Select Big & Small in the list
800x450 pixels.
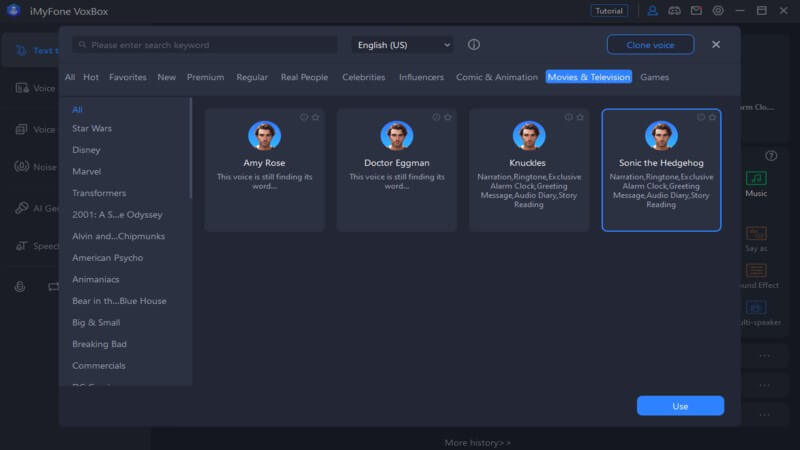(x=96, y=322)
